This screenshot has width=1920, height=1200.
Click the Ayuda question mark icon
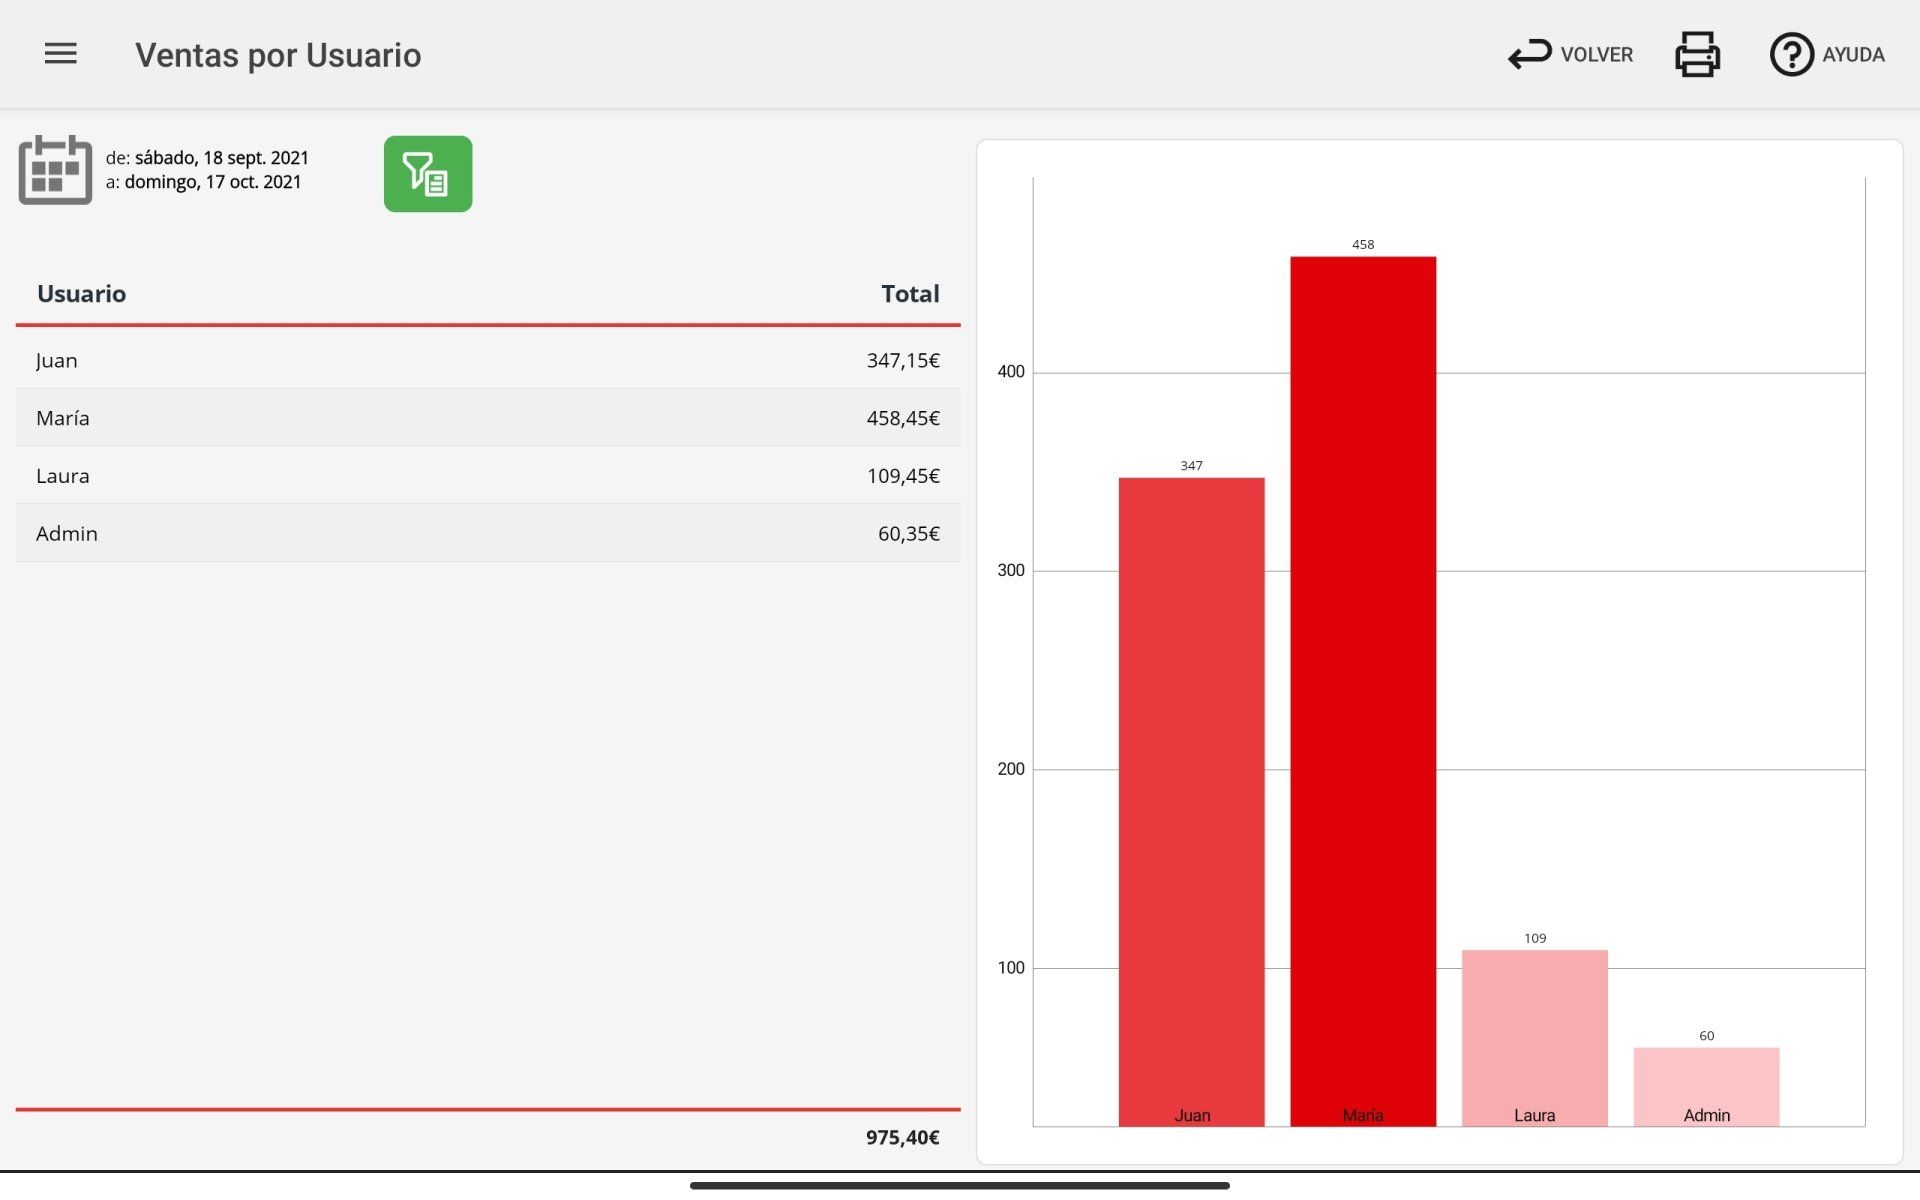click(1791, 54)
